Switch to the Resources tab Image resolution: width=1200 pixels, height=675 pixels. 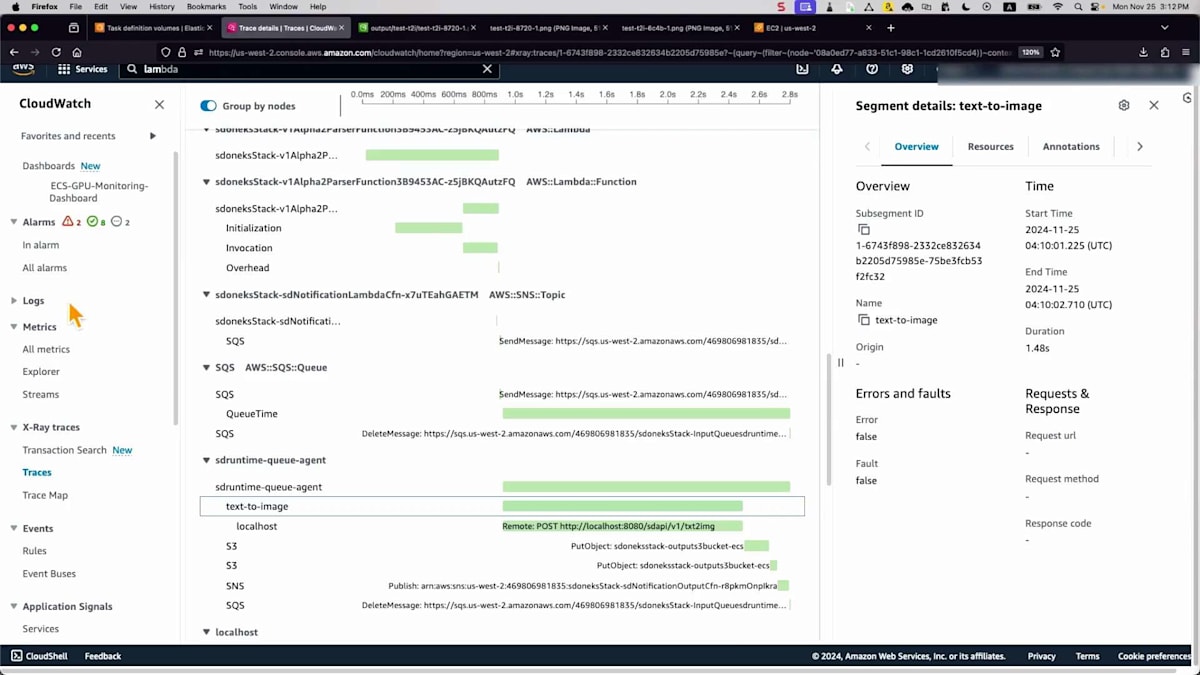pos(990,147)
